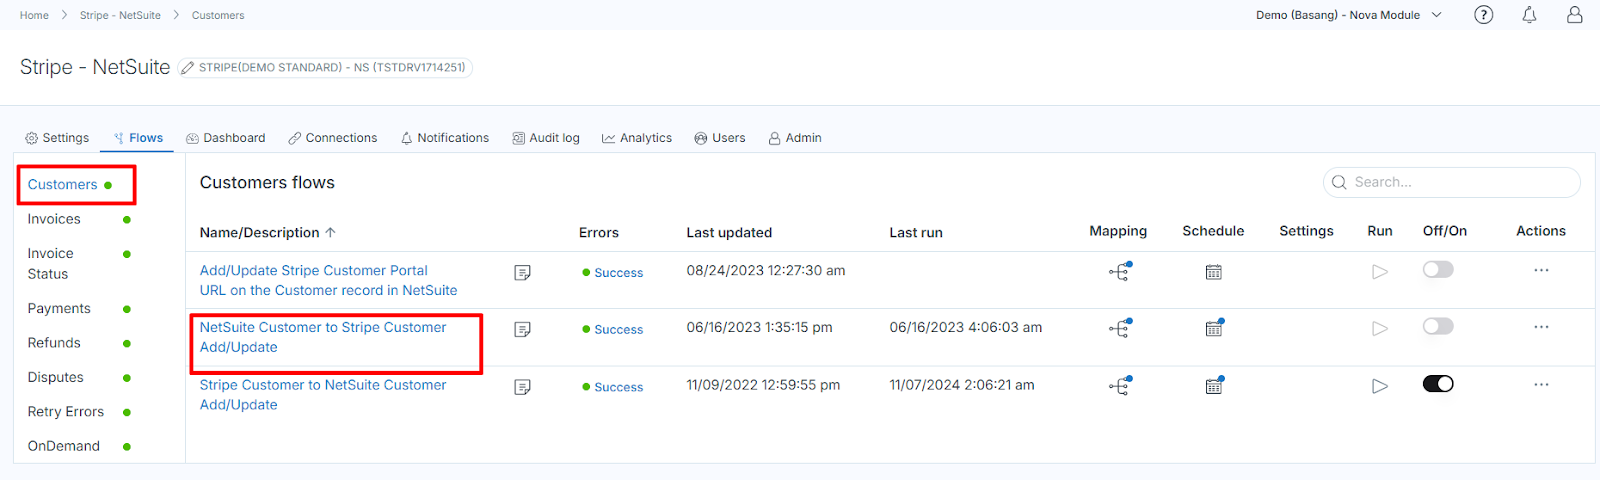Open the help question mark icon

1484,15
